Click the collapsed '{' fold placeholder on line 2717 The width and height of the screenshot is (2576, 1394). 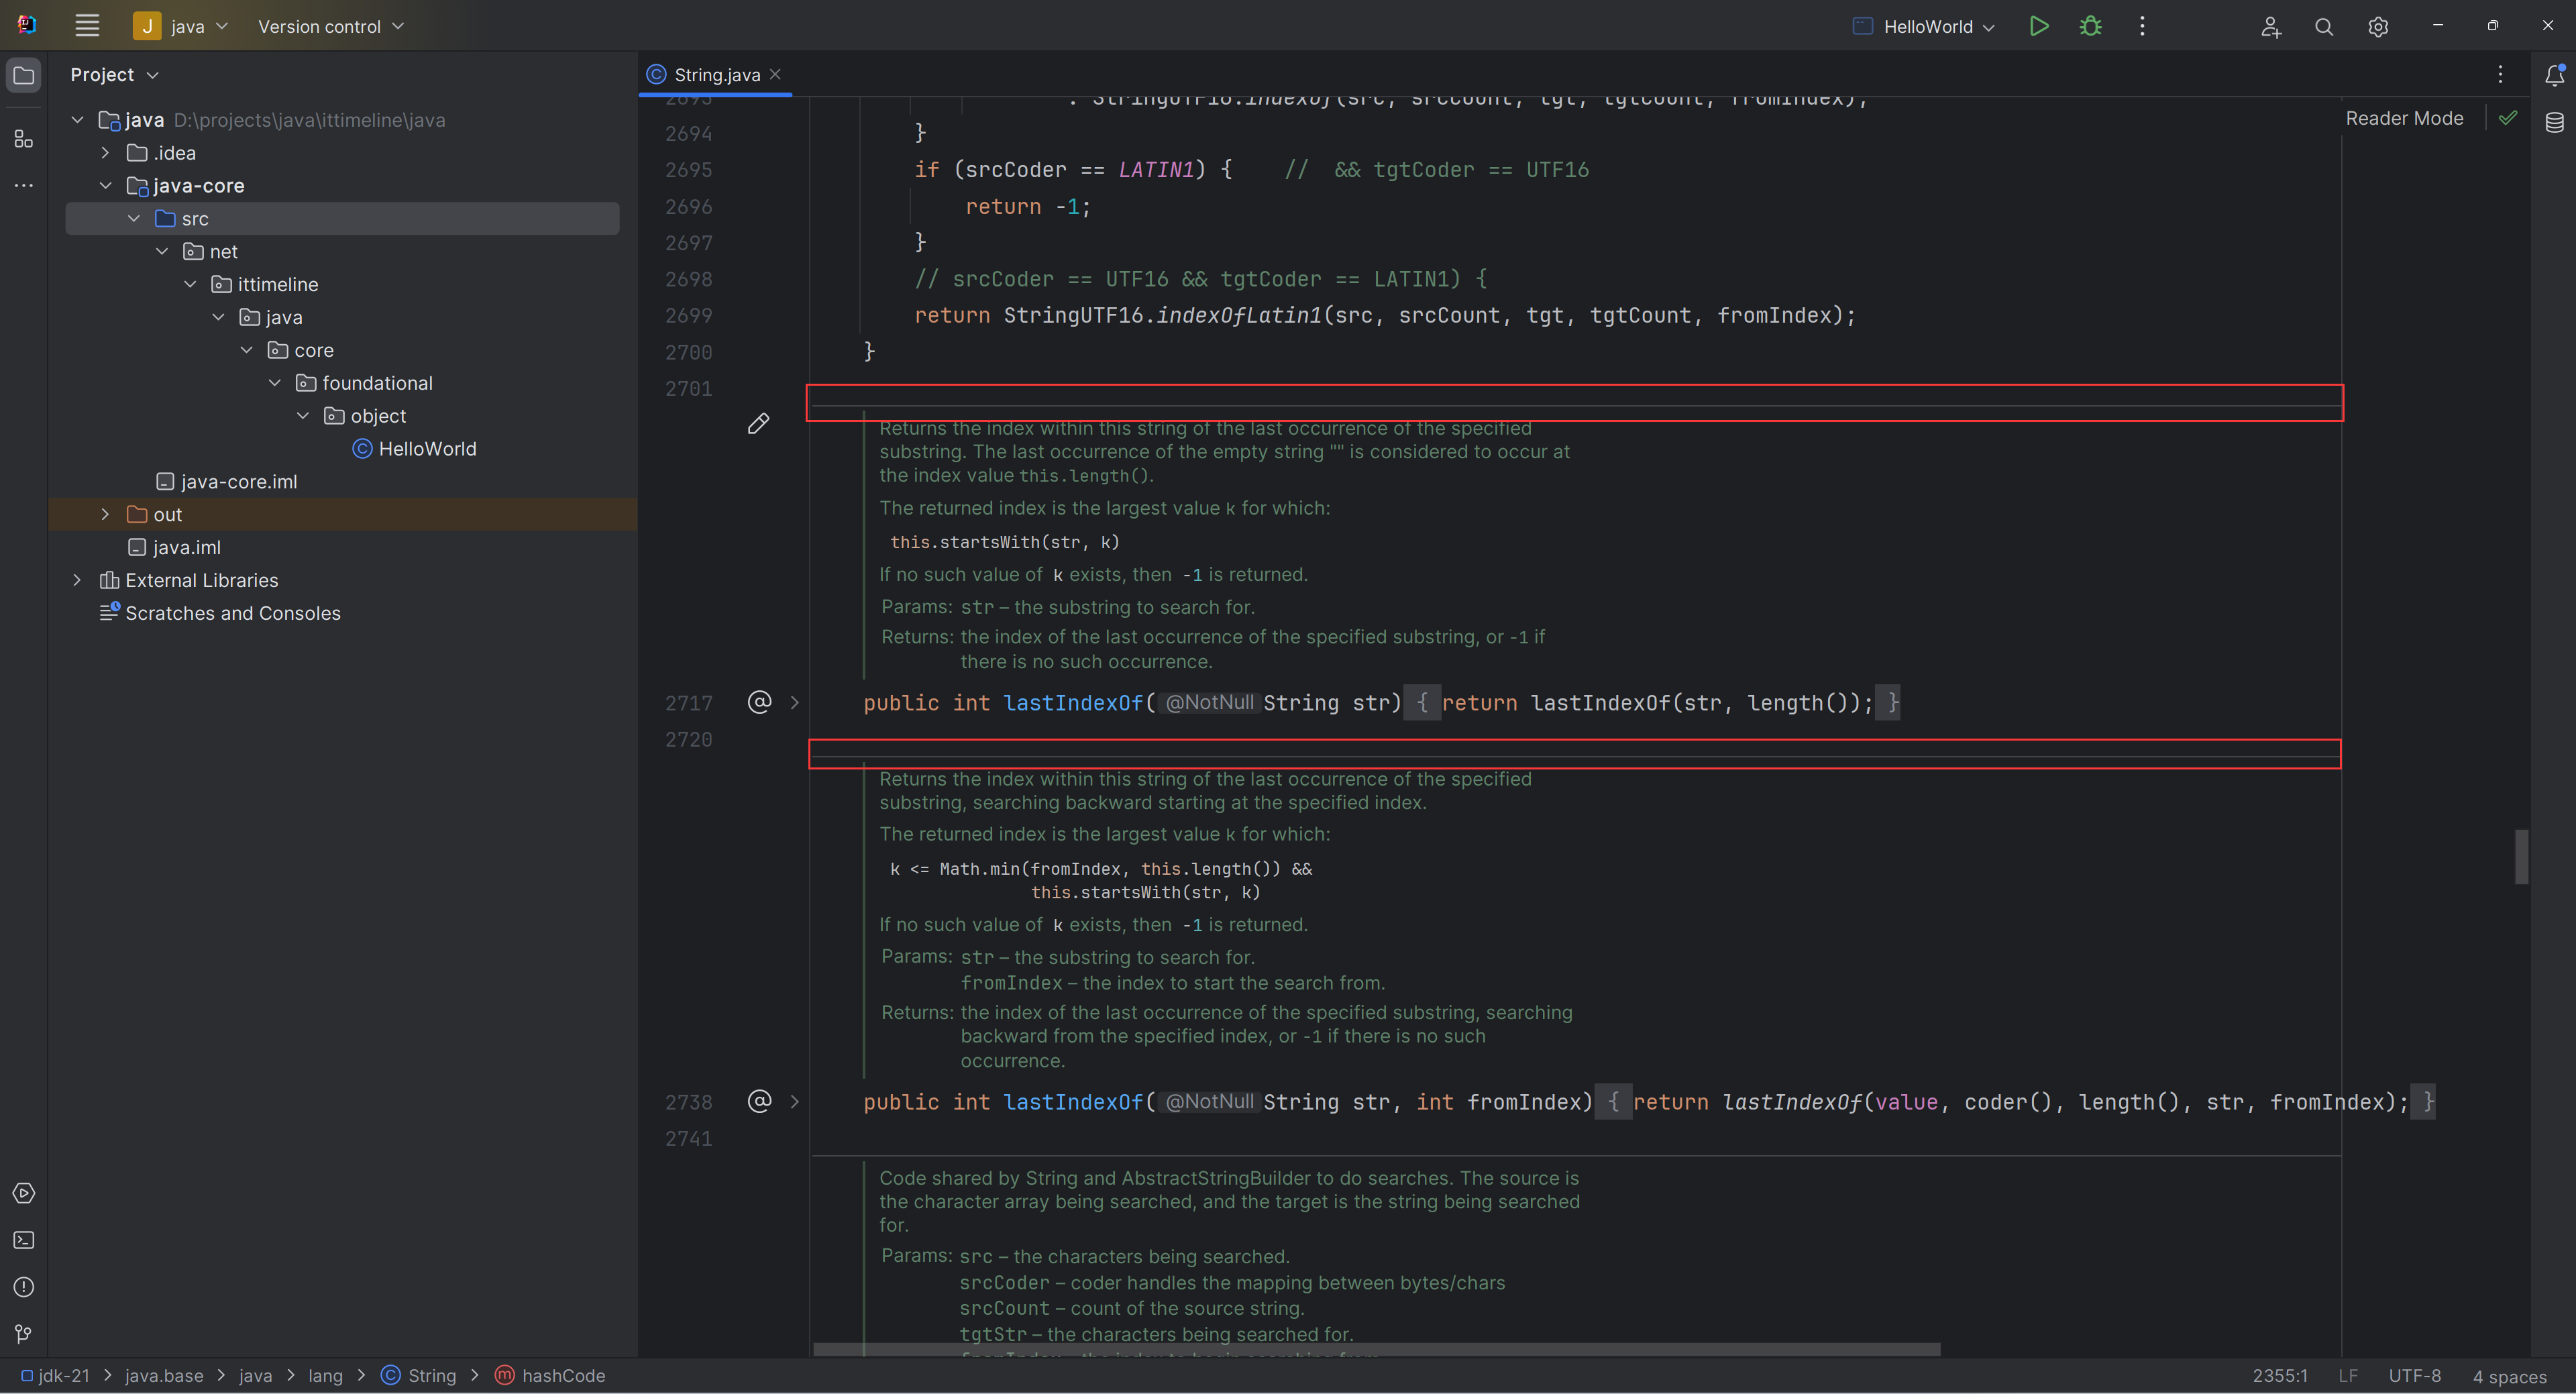(x=1421, y=703)
